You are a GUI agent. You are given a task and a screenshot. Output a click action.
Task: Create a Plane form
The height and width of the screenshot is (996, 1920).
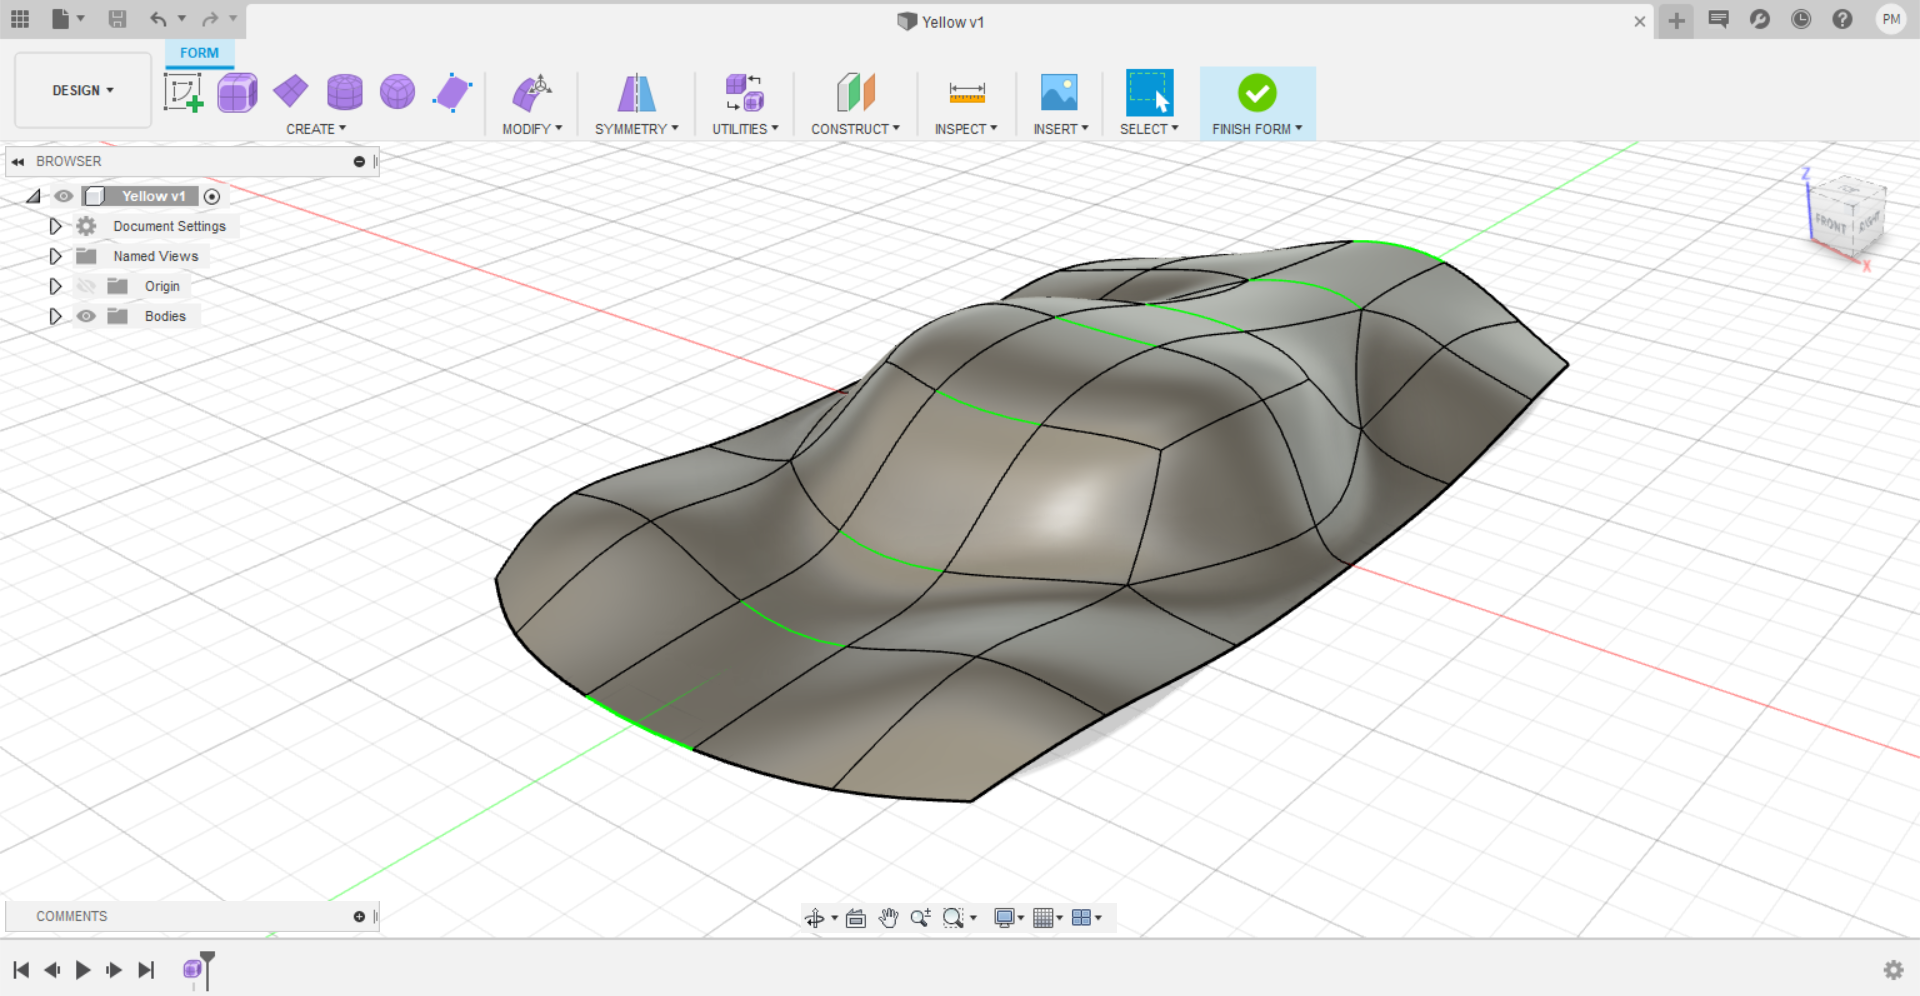click(x=291, y=92)
